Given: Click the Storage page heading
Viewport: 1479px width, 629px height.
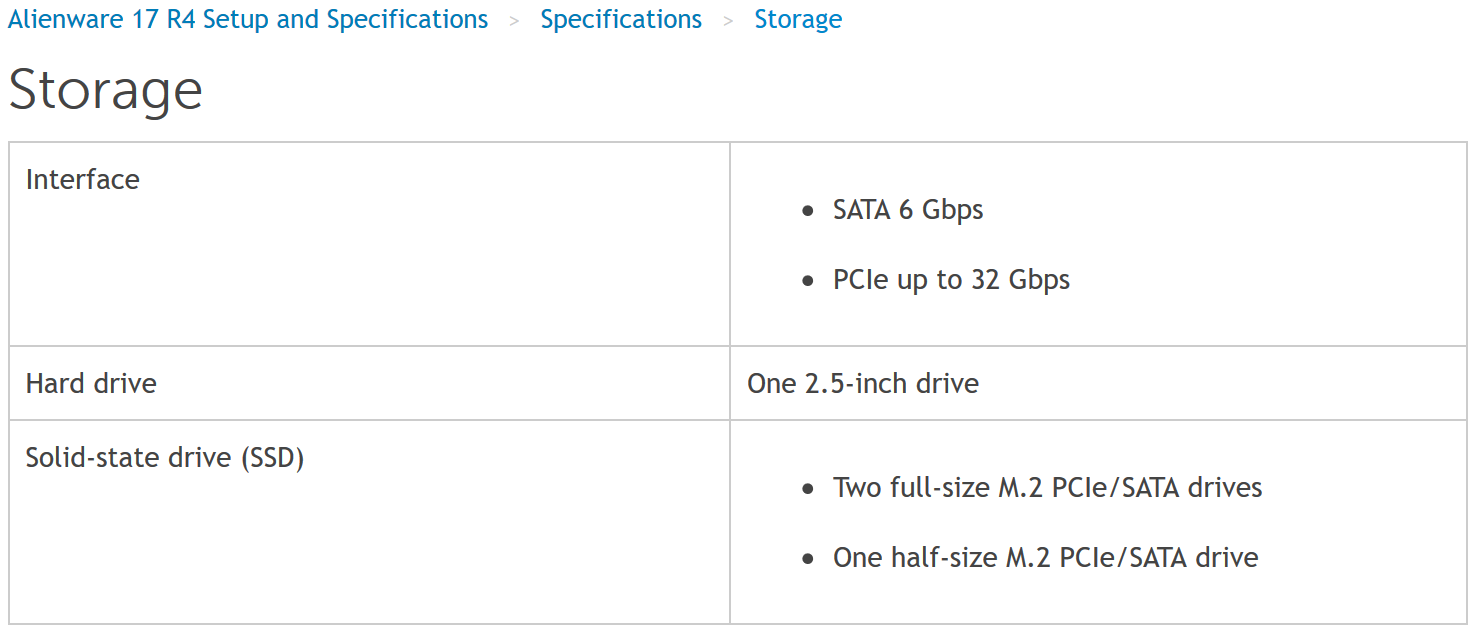Looking at the screenshot, I should click(x=106, y=90).
